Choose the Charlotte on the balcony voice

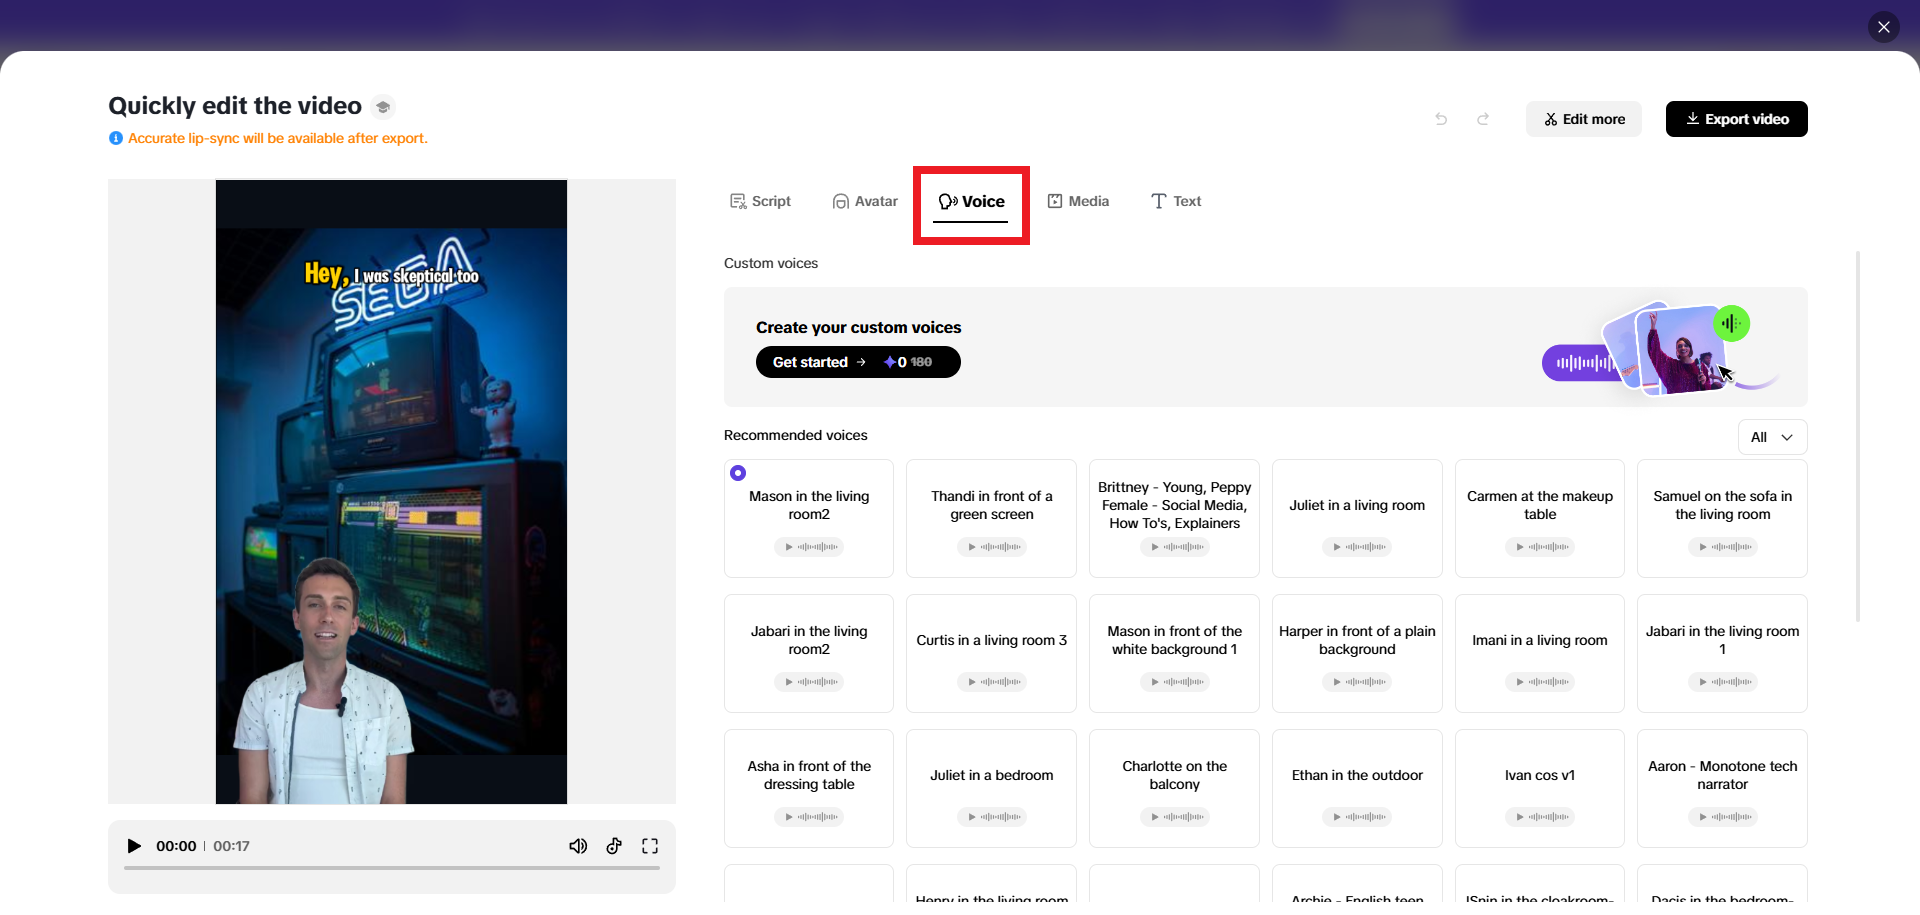coord(1175,788)
